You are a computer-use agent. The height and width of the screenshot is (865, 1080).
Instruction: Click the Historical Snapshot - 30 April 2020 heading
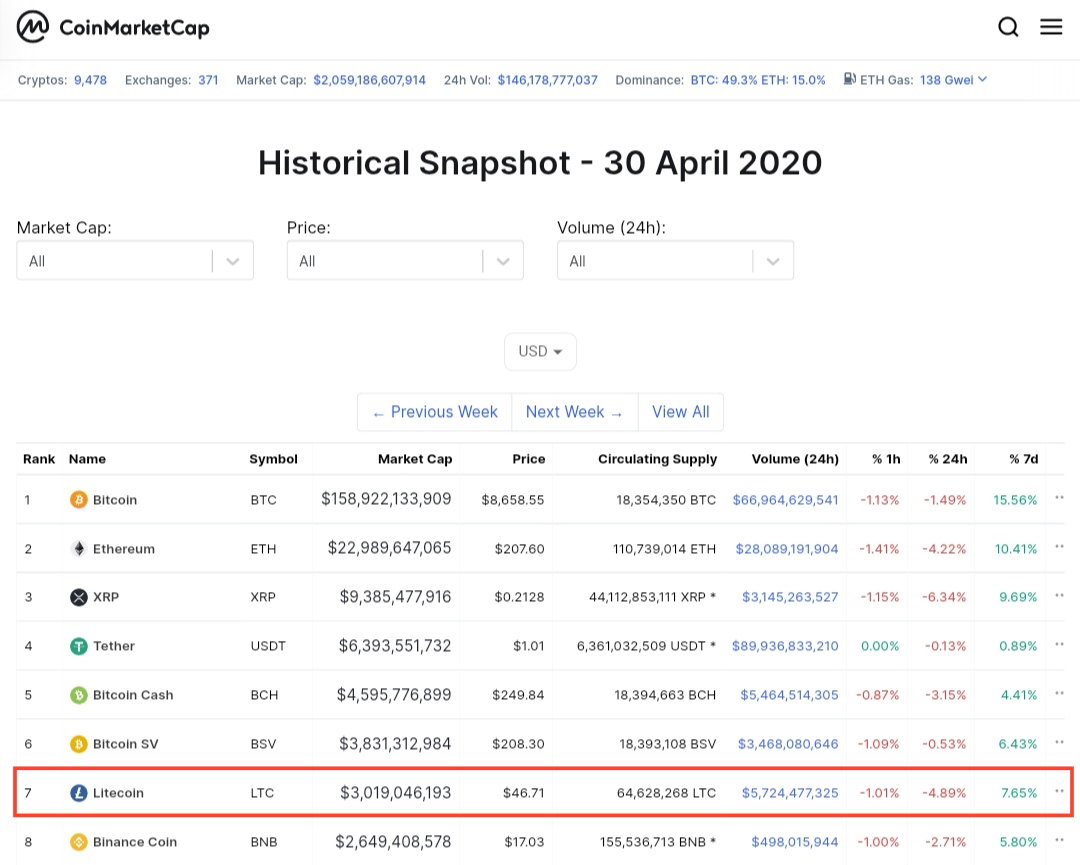(x=540, y=163)
